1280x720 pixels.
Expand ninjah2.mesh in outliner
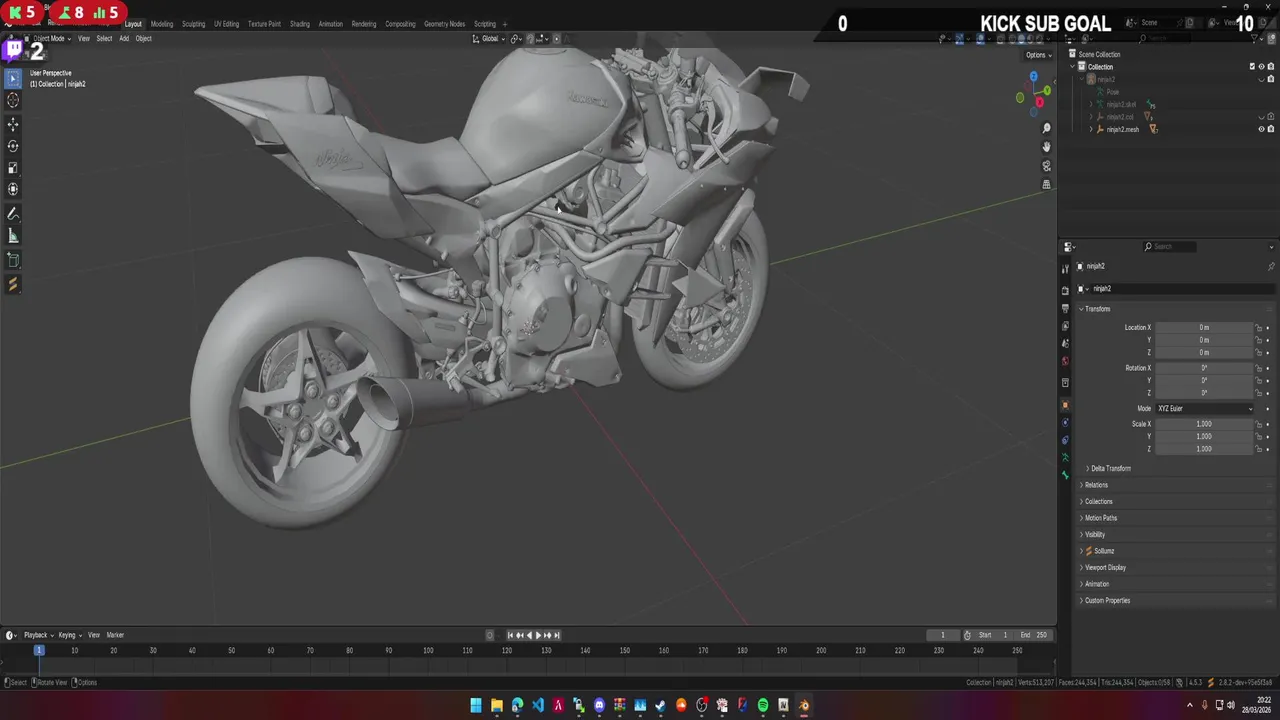pos(1091,129)
